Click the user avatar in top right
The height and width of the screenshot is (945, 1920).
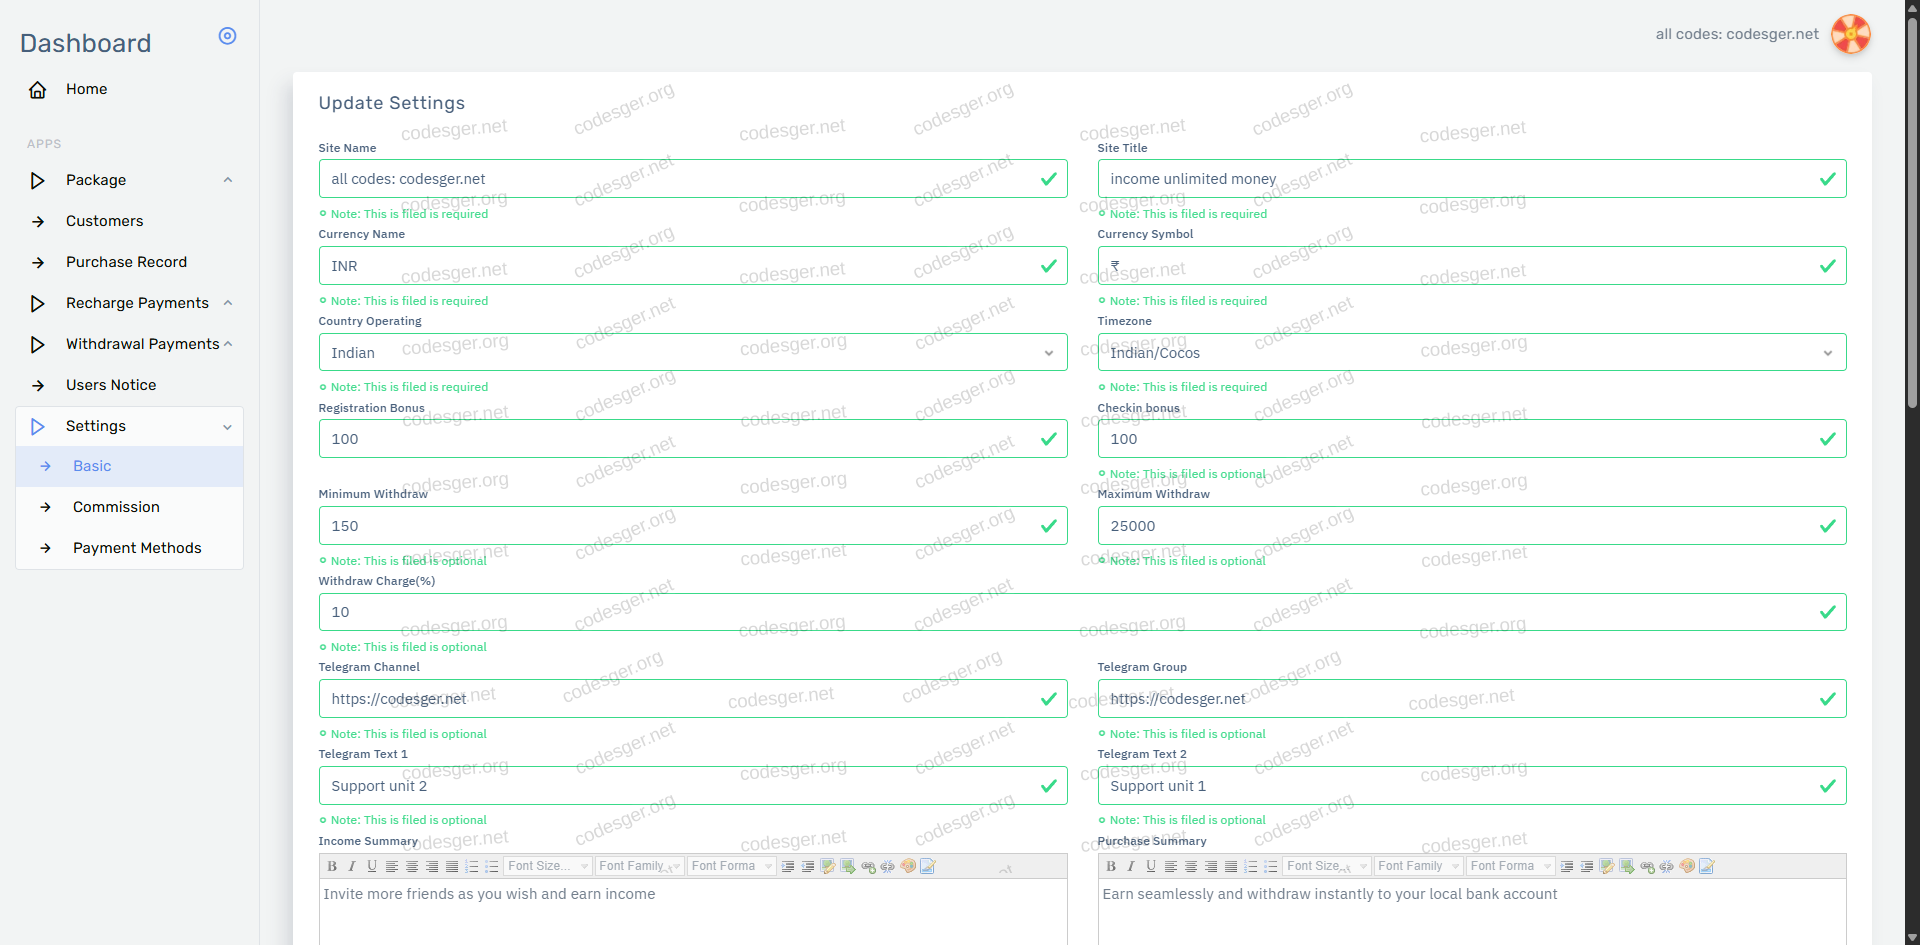click(x=1850, y=34)
